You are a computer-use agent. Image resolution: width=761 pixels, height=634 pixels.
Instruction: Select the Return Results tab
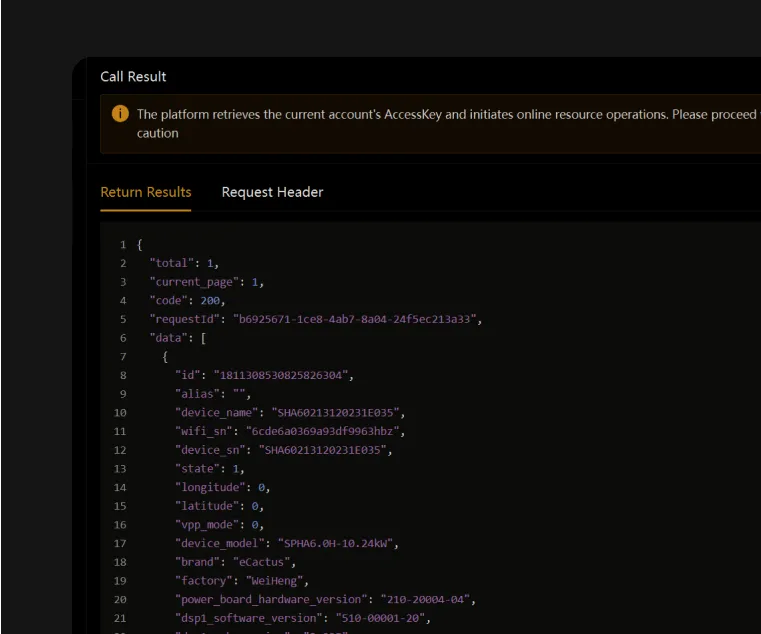(146, 192)
